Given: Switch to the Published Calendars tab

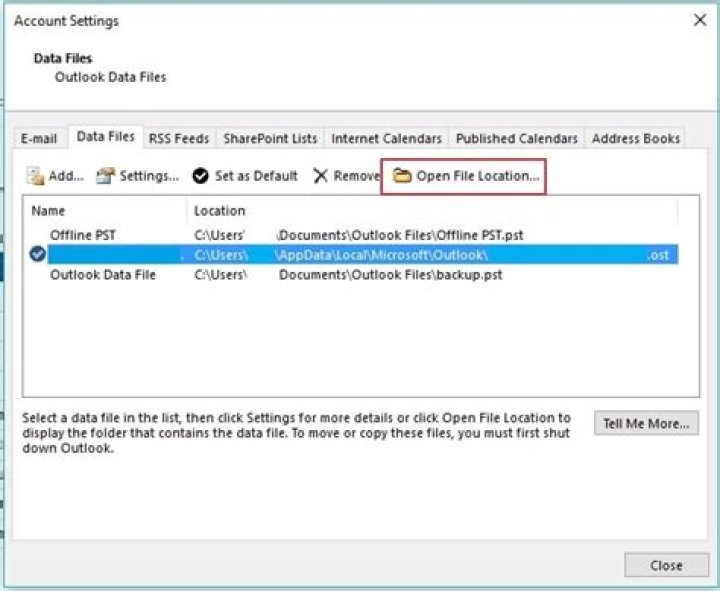Looking at the screenshot, I should 517,138.
